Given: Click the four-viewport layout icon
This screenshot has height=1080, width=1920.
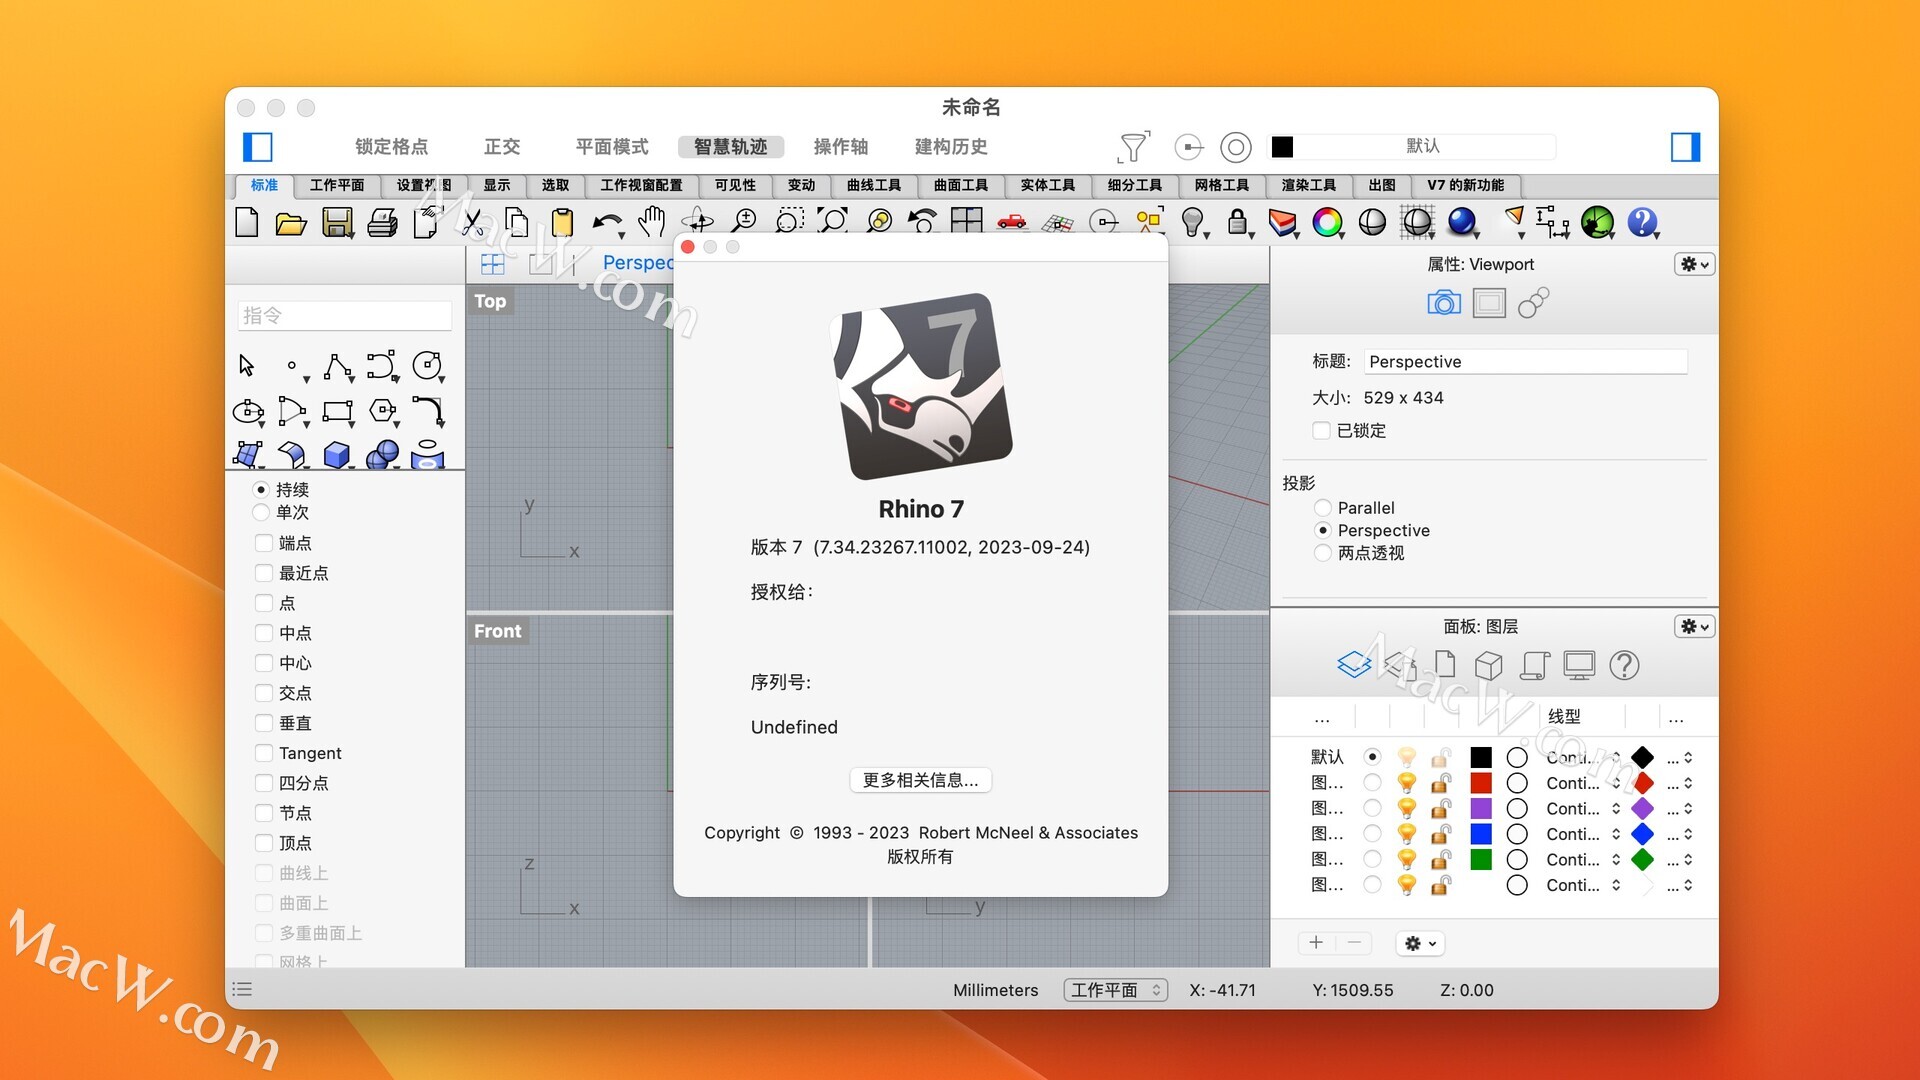Looking at the screenshot, I should [x=967, y=220].
